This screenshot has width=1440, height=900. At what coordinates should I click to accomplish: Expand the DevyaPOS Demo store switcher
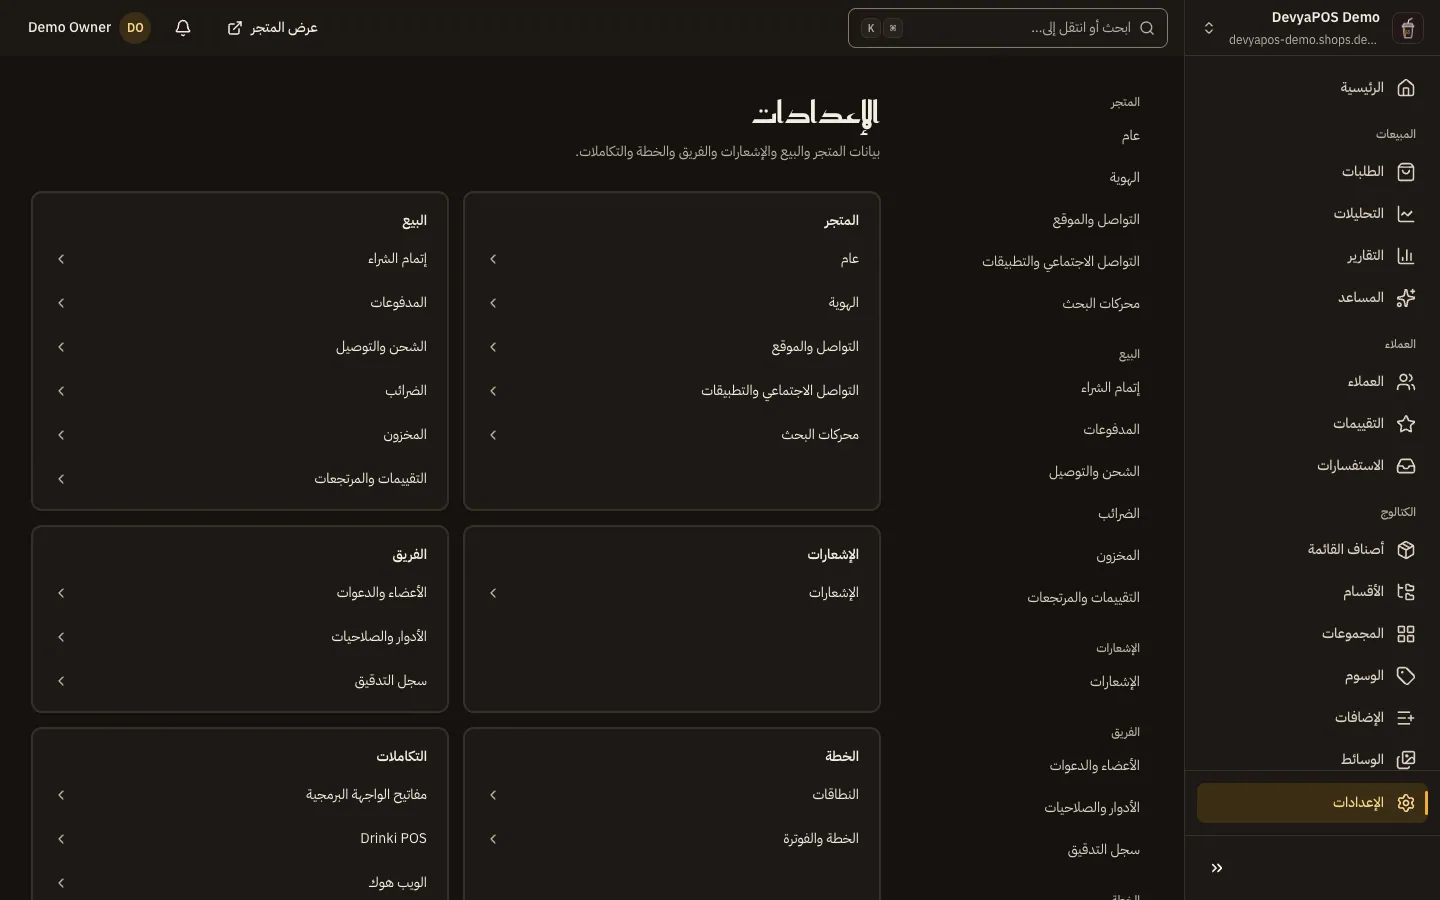(x=1209, y=28)
